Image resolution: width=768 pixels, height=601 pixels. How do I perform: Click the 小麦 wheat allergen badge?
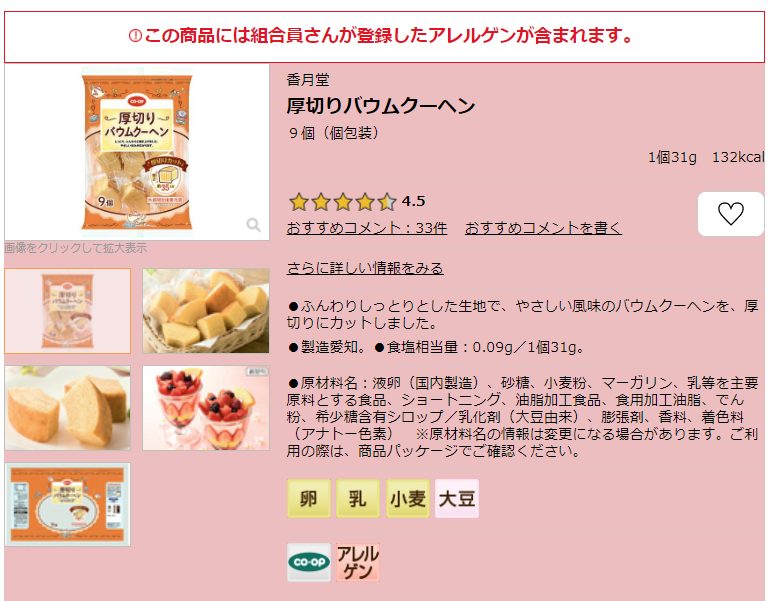coord(408,499)
